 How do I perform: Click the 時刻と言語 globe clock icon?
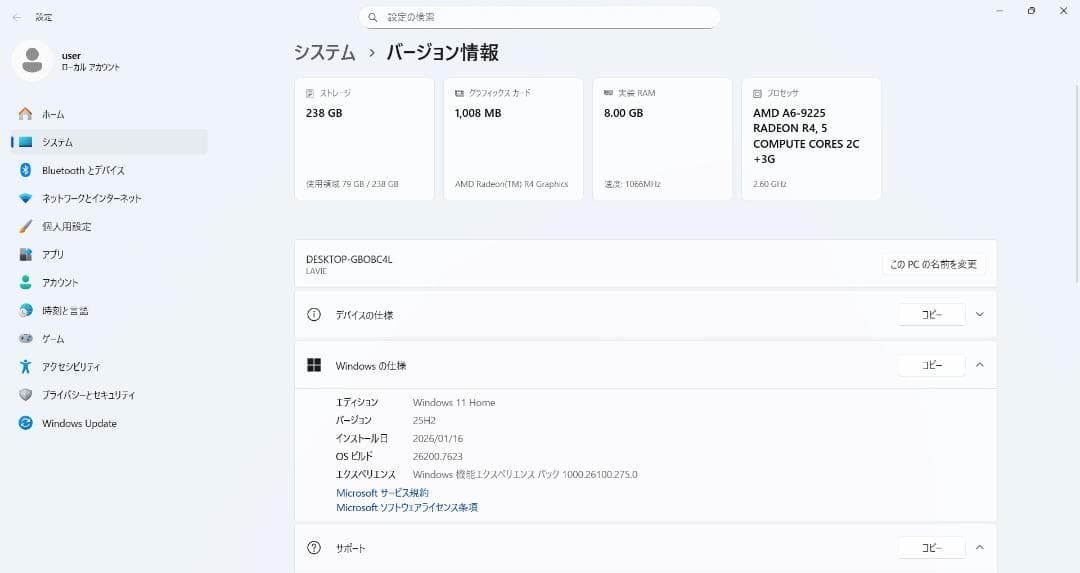click(25, 311)
